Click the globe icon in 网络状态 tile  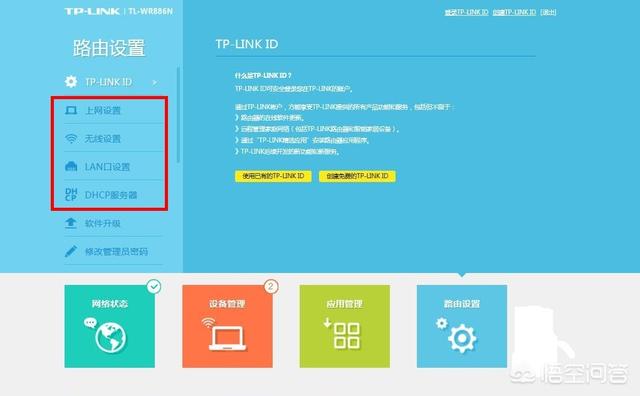(x=111, y=337)
